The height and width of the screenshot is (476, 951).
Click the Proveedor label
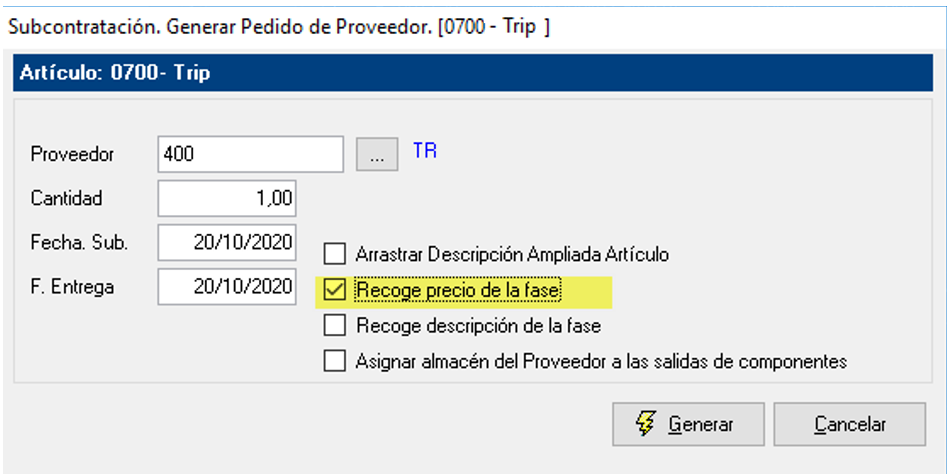pyautogui.click(x=72, y=154)
